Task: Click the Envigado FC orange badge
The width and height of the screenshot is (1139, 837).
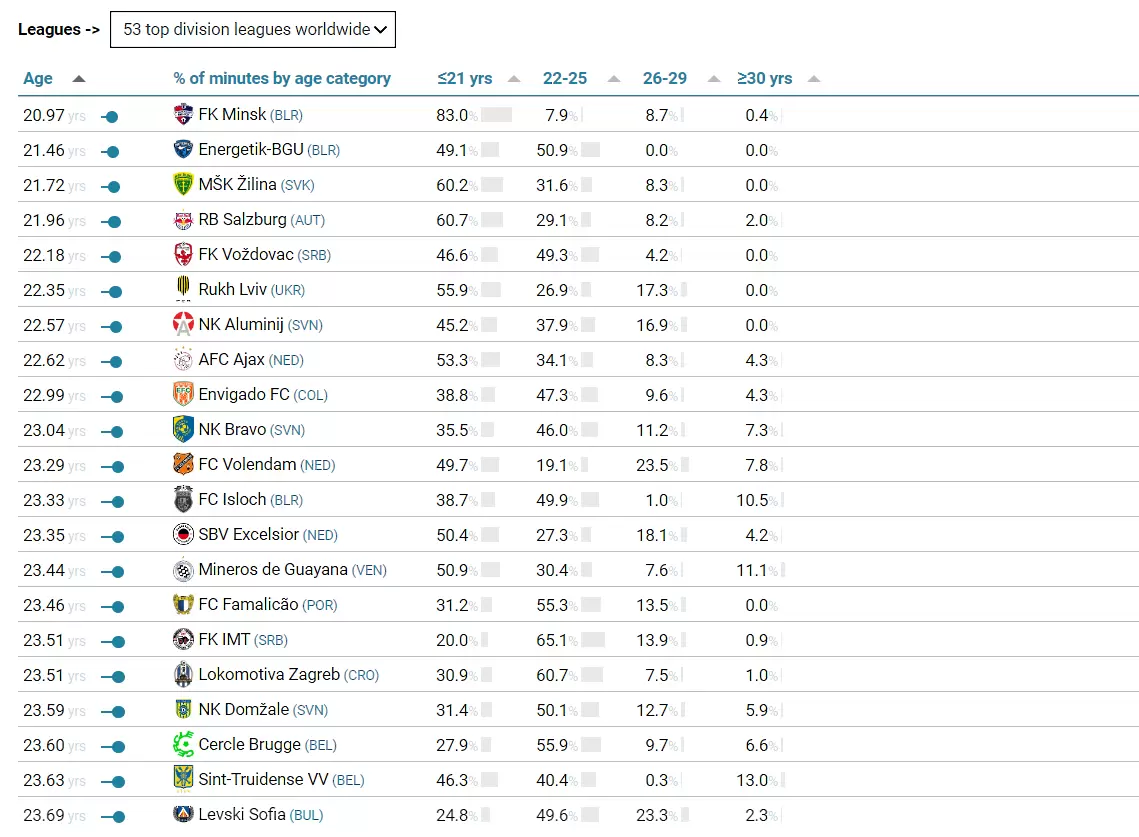Action: coord(183,395)
